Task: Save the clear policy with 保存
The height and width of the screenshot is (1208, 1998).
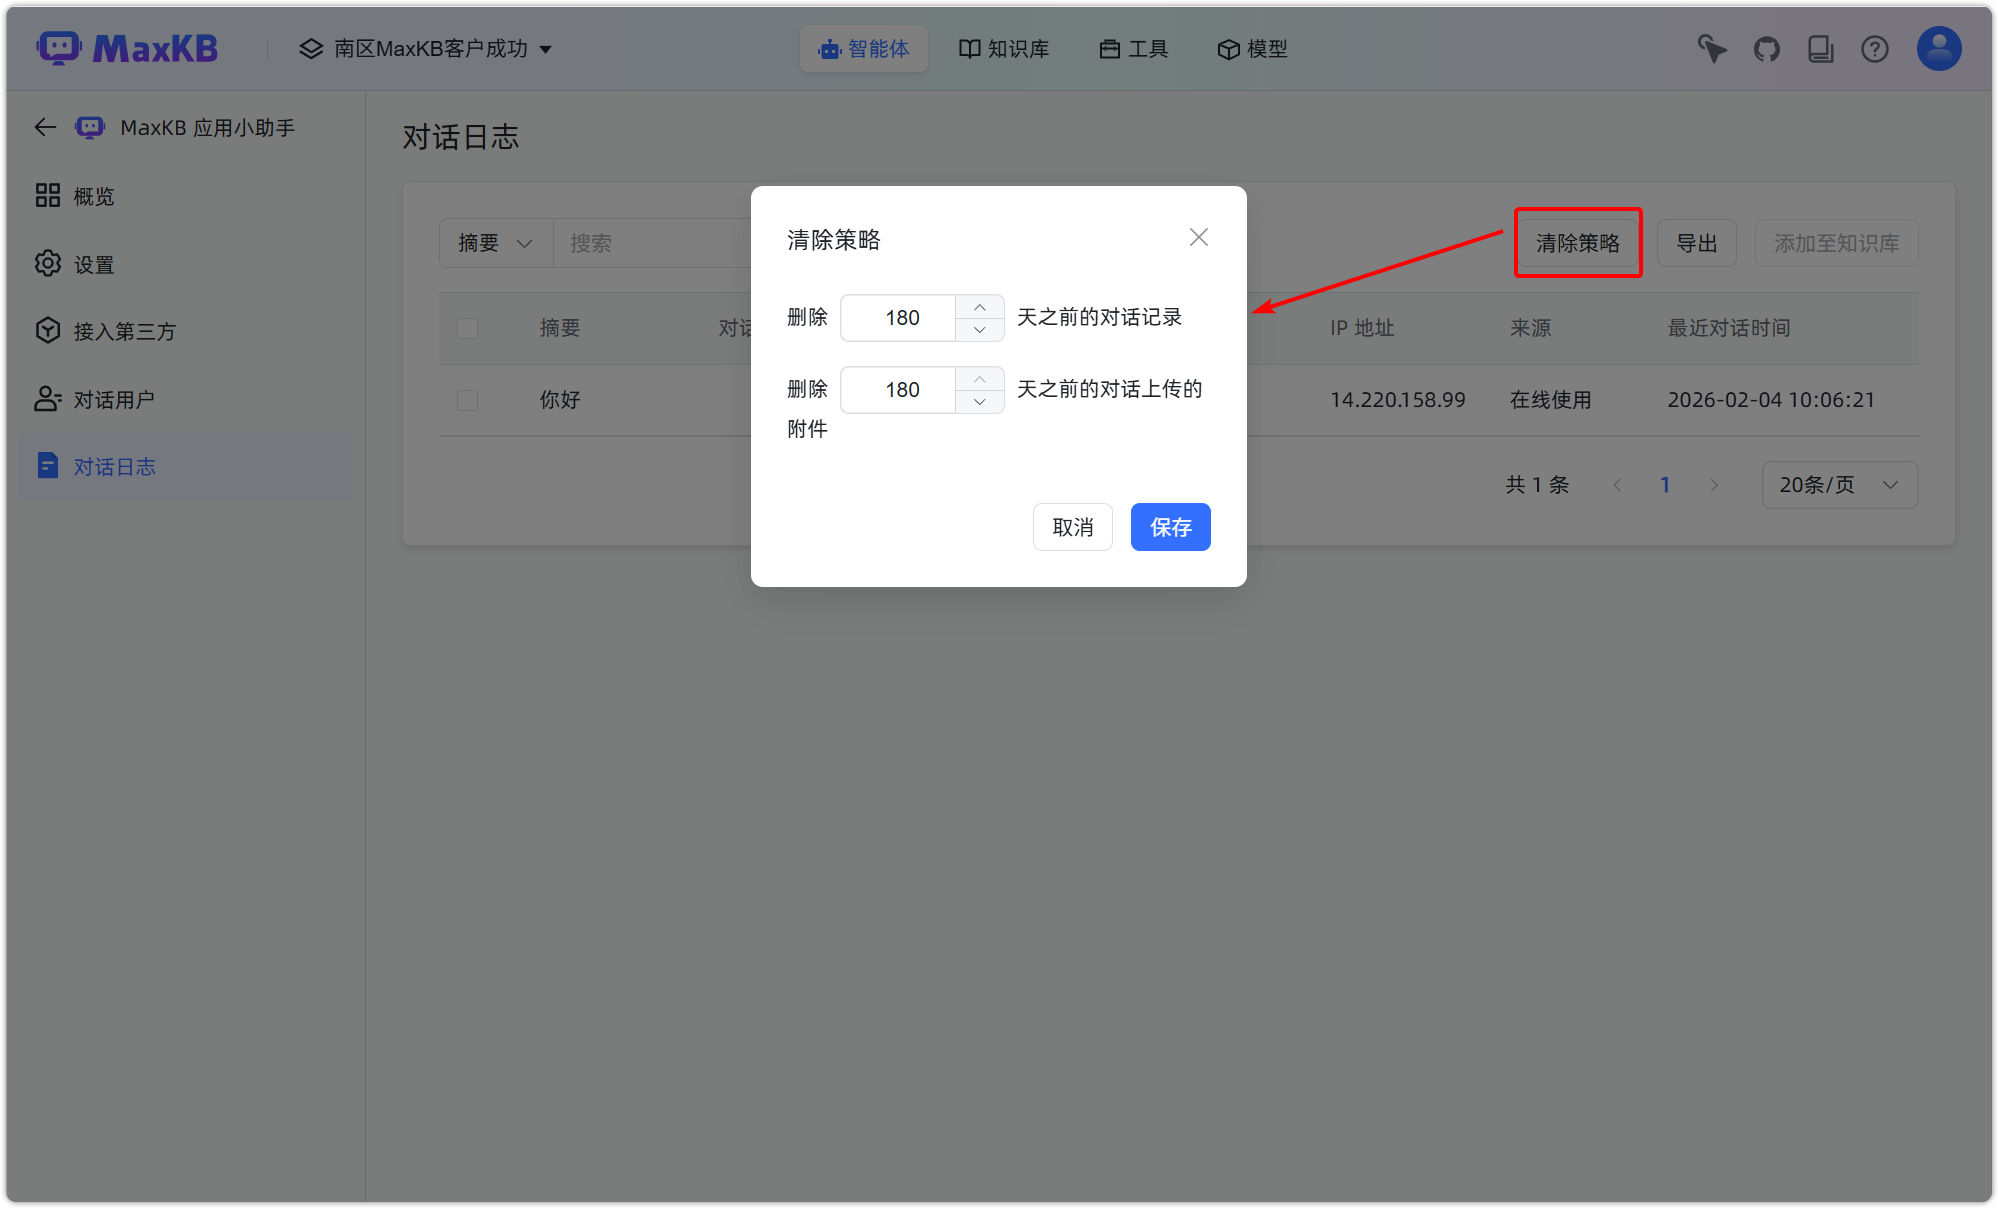Action: tap(1170, 527)
